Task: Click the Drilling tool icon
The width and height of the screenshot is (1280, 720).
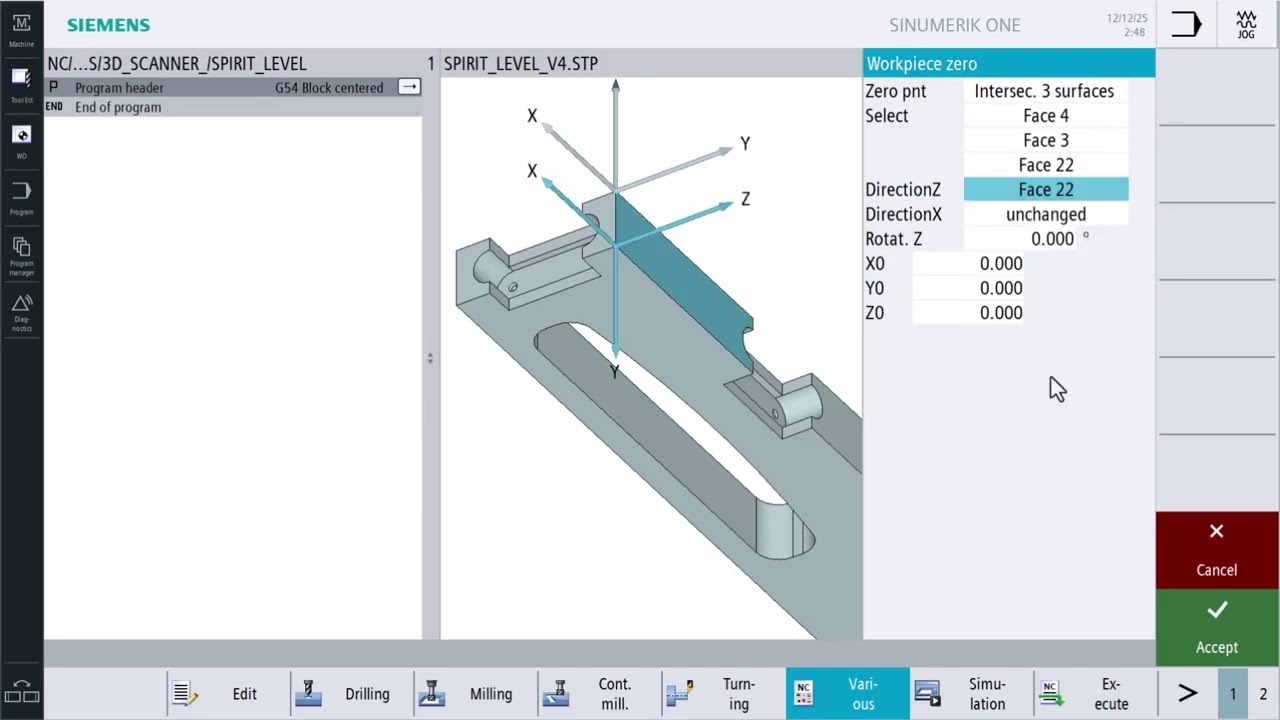Action: (308, 693)
